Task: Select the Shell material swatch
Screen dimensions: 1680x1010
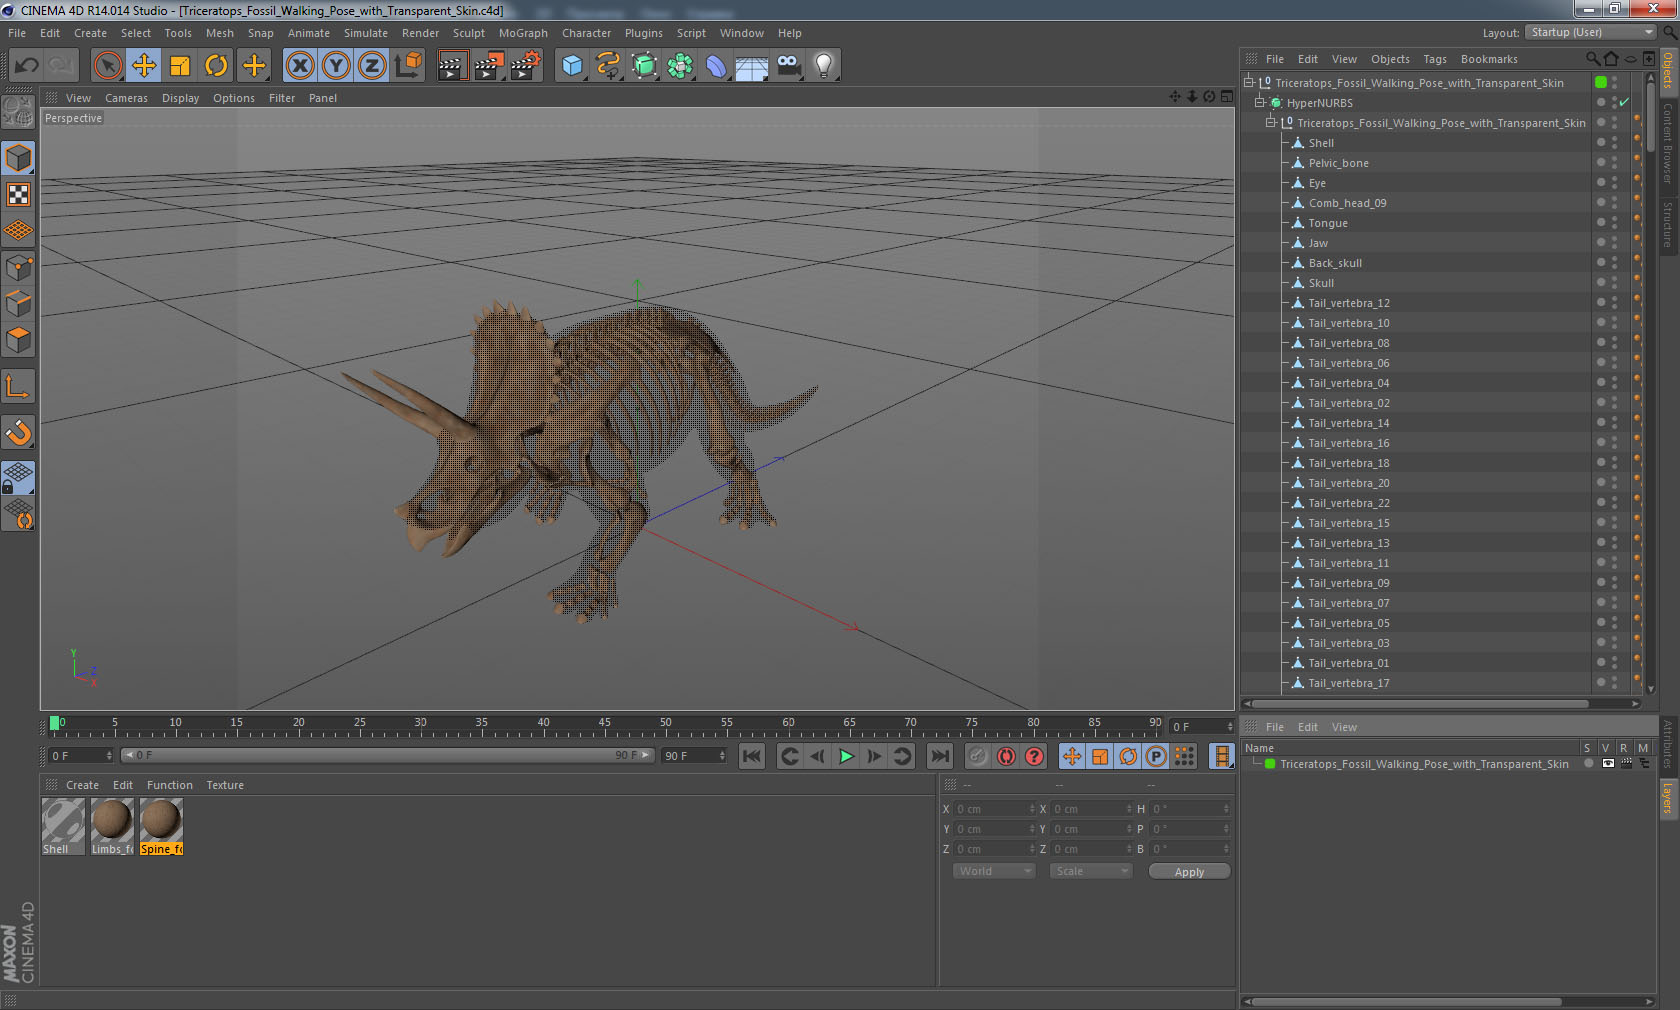Action: click(x=63, y=826)
